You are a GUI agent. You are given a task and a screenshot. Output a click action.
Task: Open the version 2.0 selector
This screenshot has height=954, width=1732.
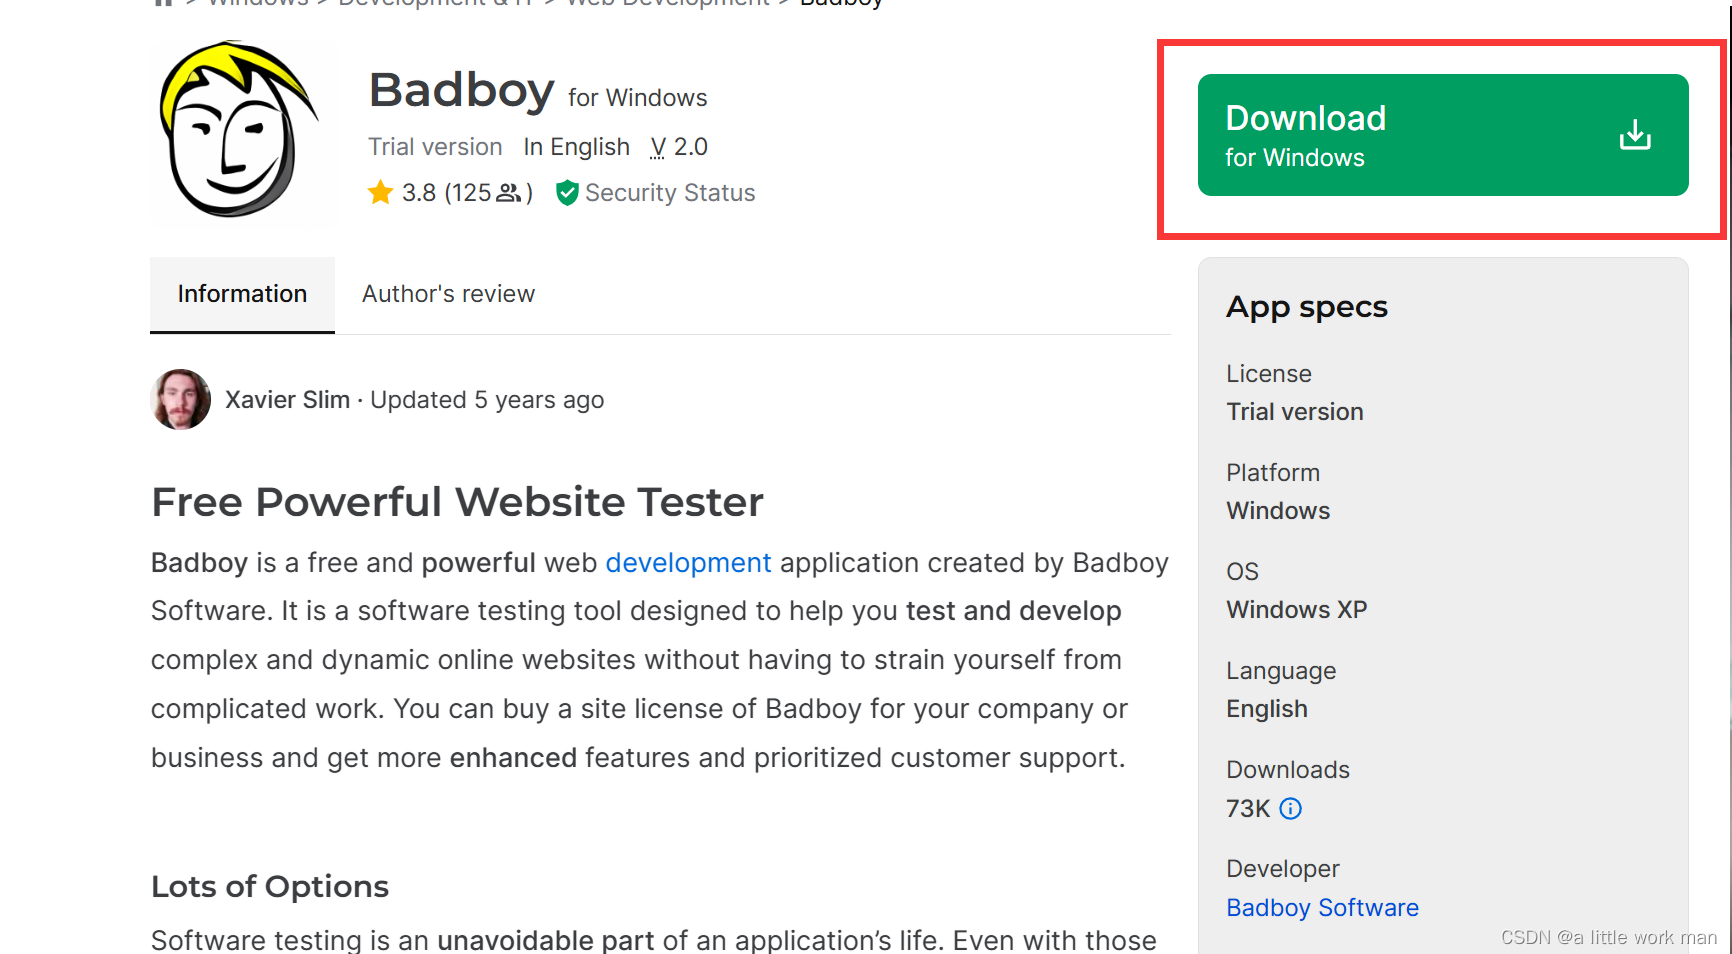[x=679, y=146]
